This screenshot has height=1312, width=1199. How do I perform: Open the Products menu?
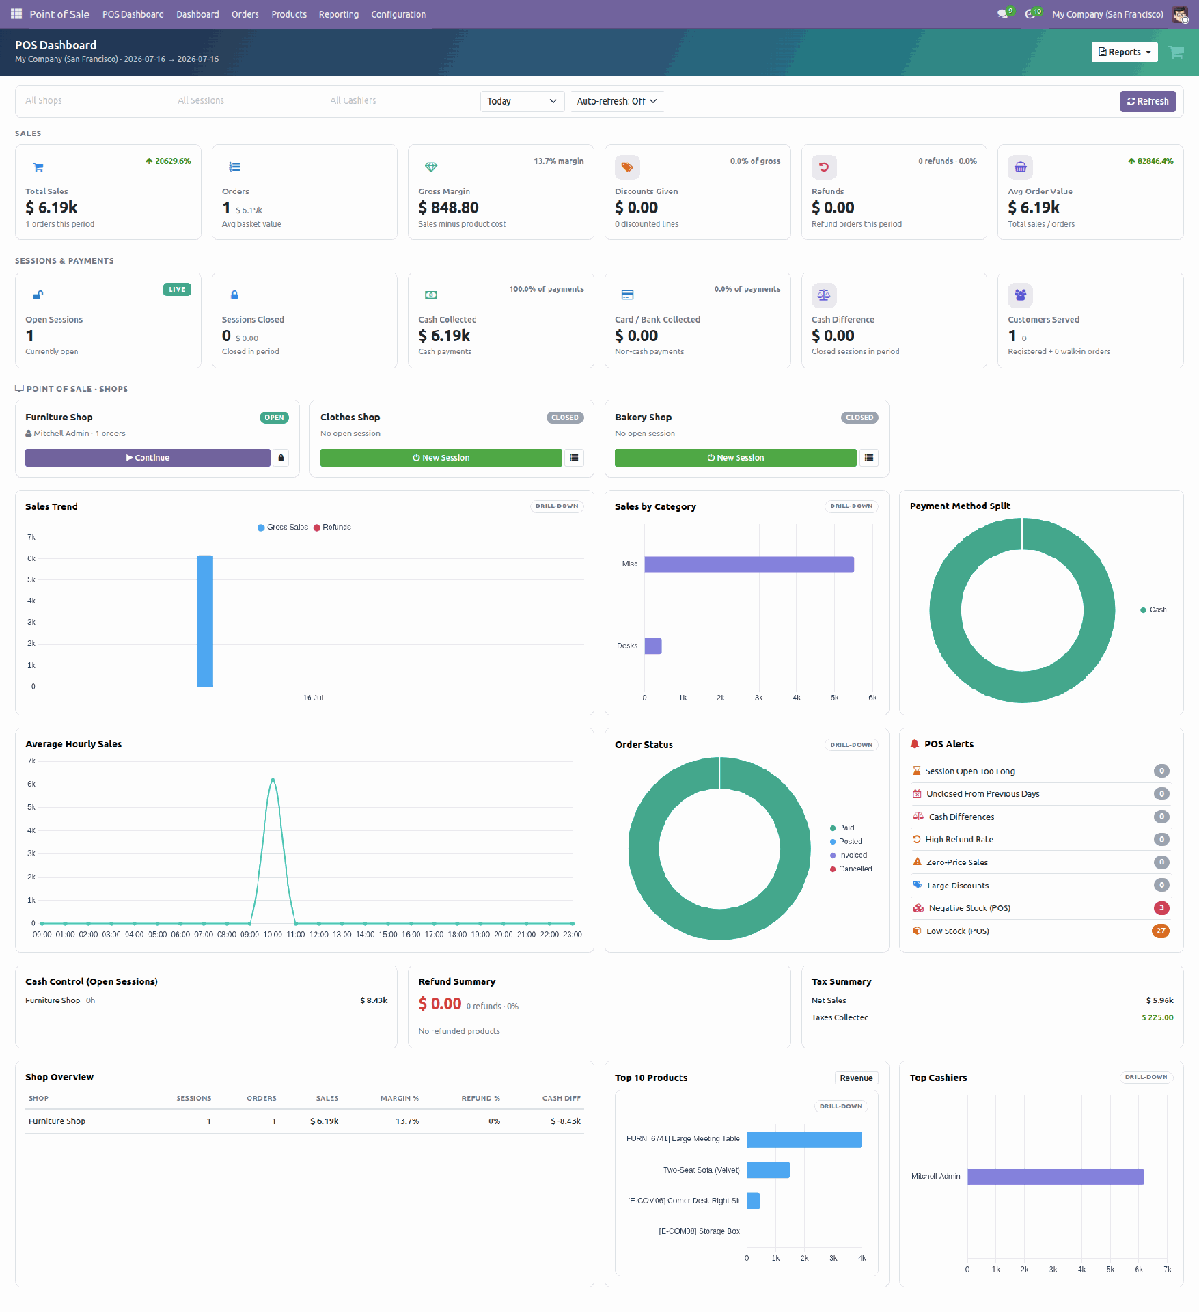pos(289,14)
